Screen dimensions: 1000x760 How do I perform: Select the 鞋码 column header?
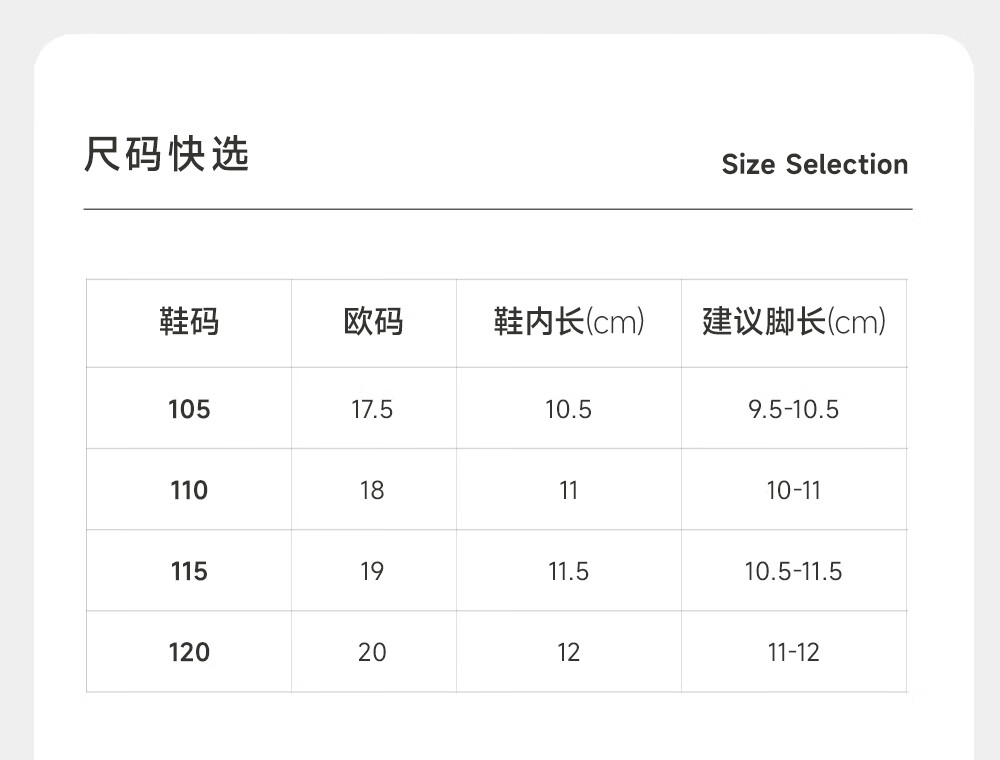189,323
